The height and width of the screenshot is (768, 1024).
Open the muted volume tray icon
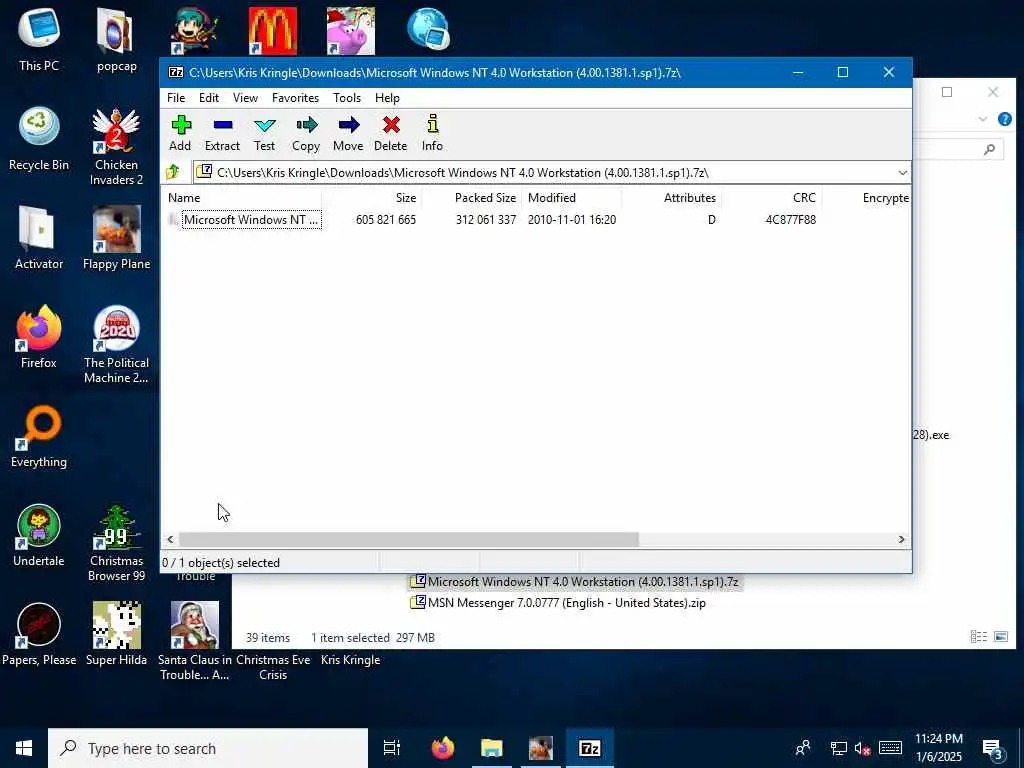click(x=862, y=748)
